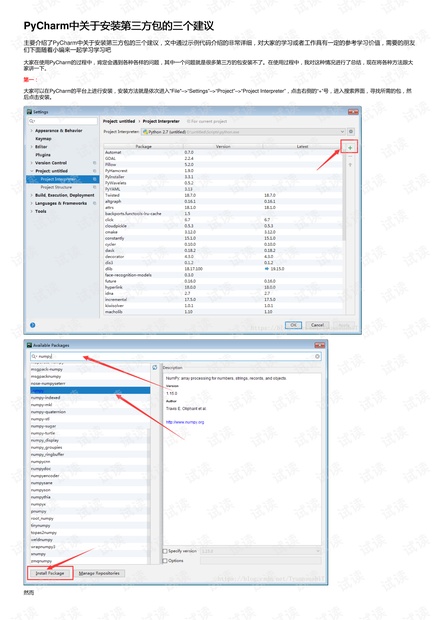
Task: Expand the Version Control node
Action: pyautogui.click(x=32, y=163)
